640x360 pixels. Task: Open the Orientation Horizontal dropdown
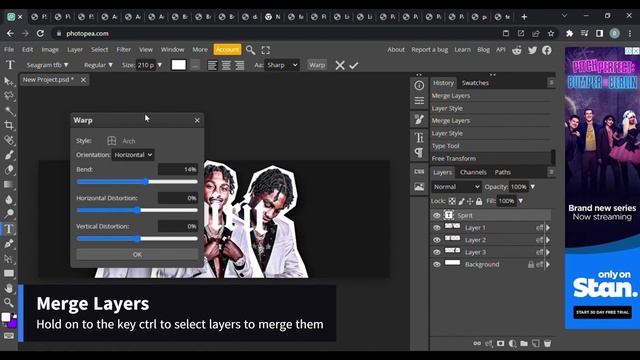click(133, 155)
